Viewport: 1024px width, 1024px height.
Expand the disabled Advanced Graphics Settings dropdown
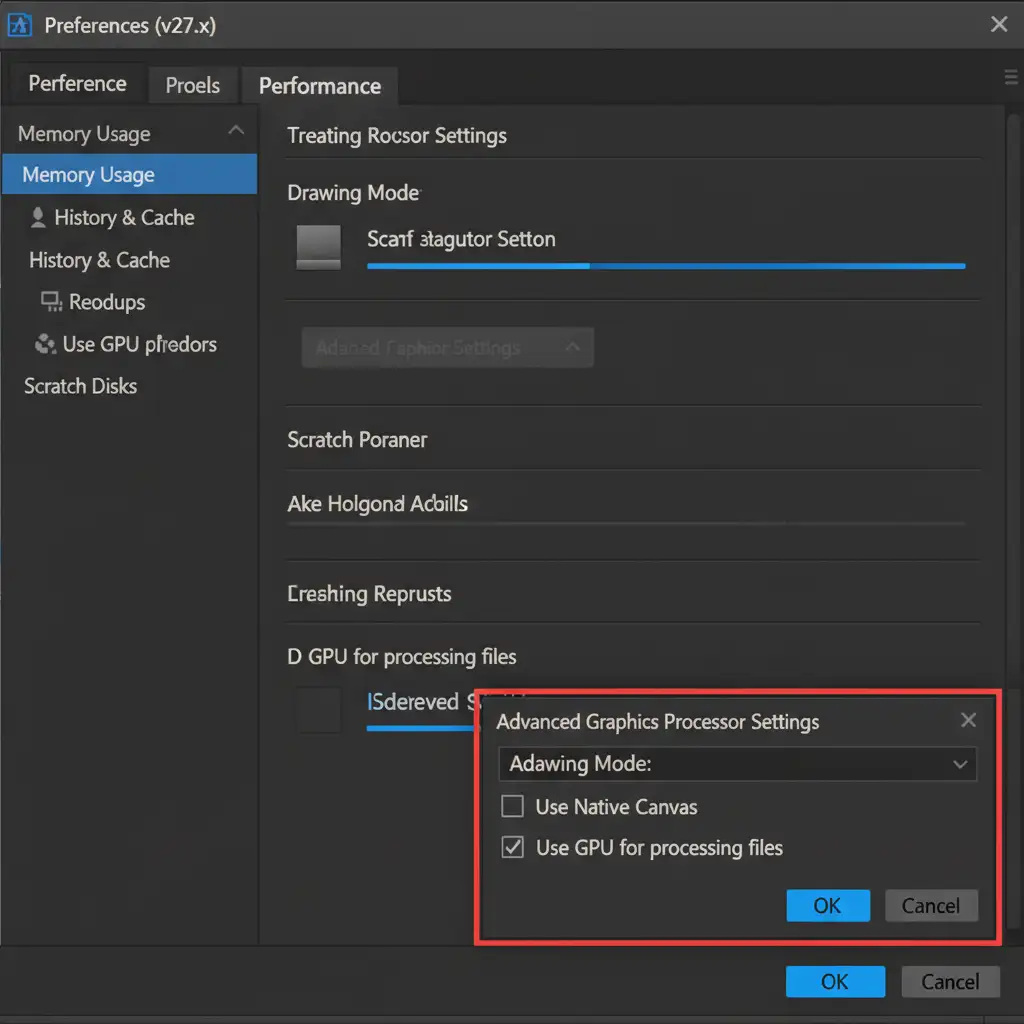click(x=447, y=348)
